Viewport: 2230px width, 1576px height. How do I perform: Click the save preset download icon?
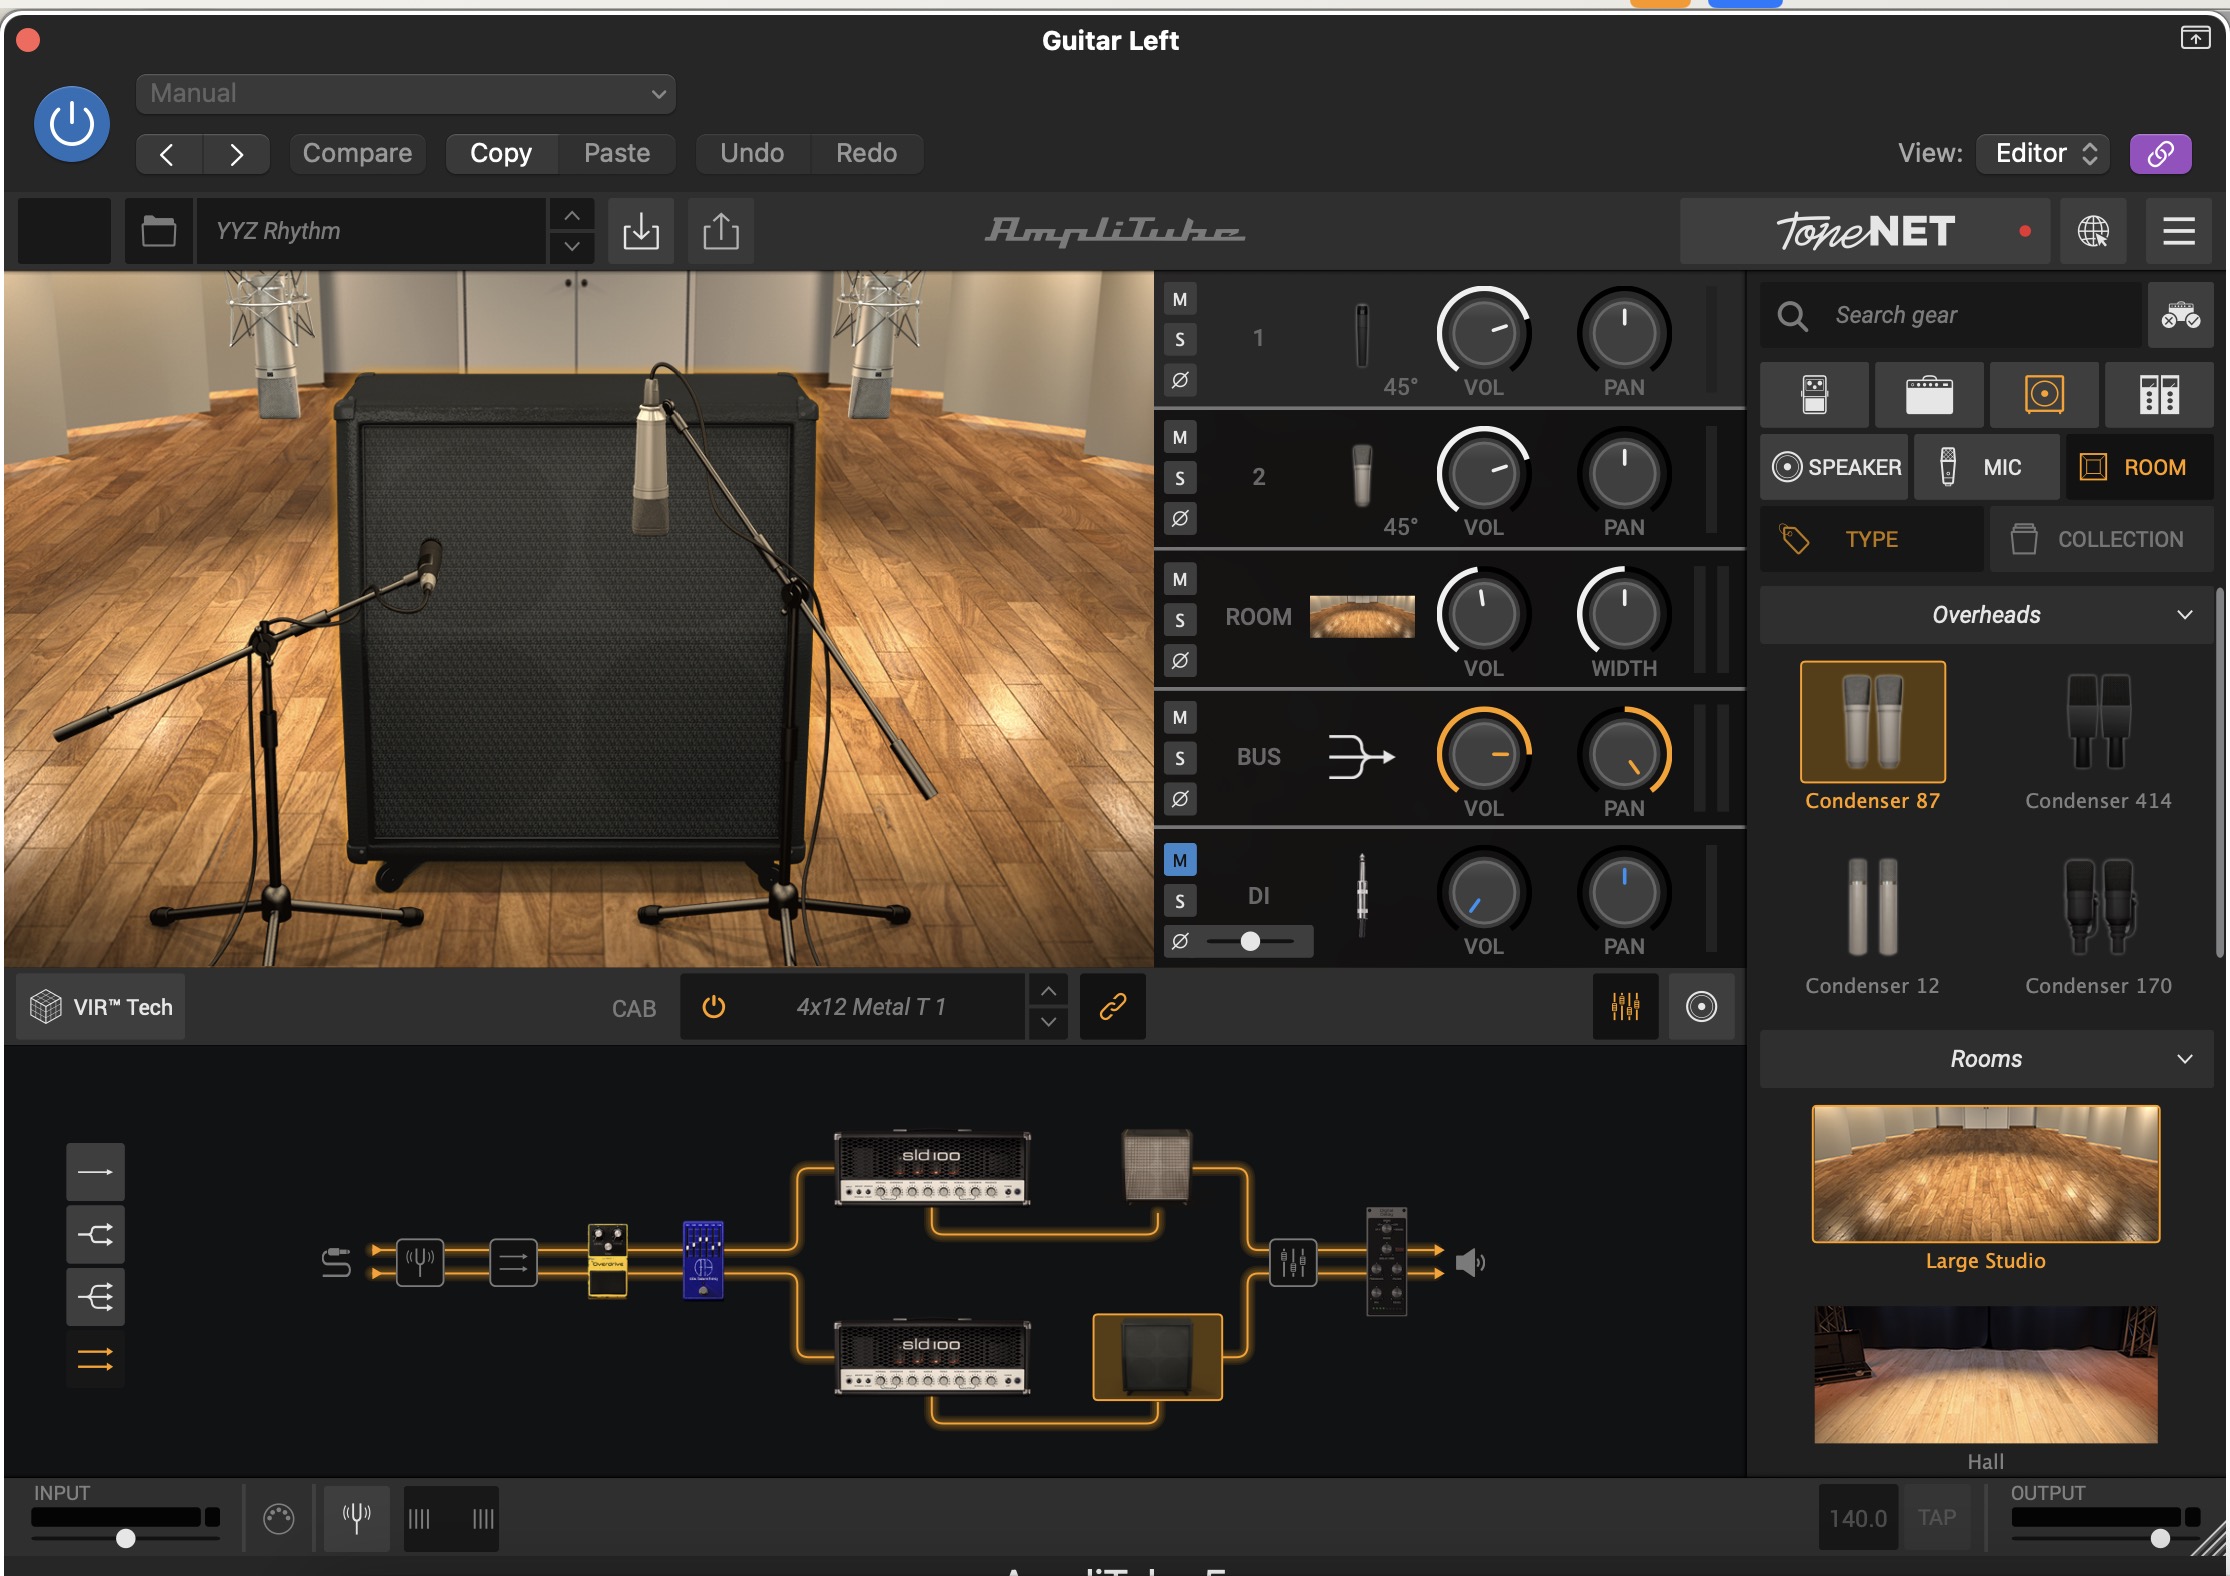[x=641, y=231]
